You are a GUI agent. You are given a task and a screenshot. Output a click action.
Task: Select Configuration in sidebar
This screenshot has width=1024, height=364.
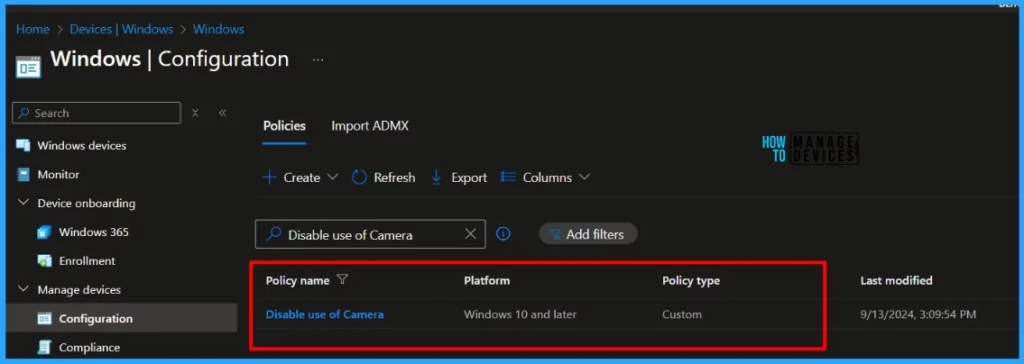click(x=95, y=319)
